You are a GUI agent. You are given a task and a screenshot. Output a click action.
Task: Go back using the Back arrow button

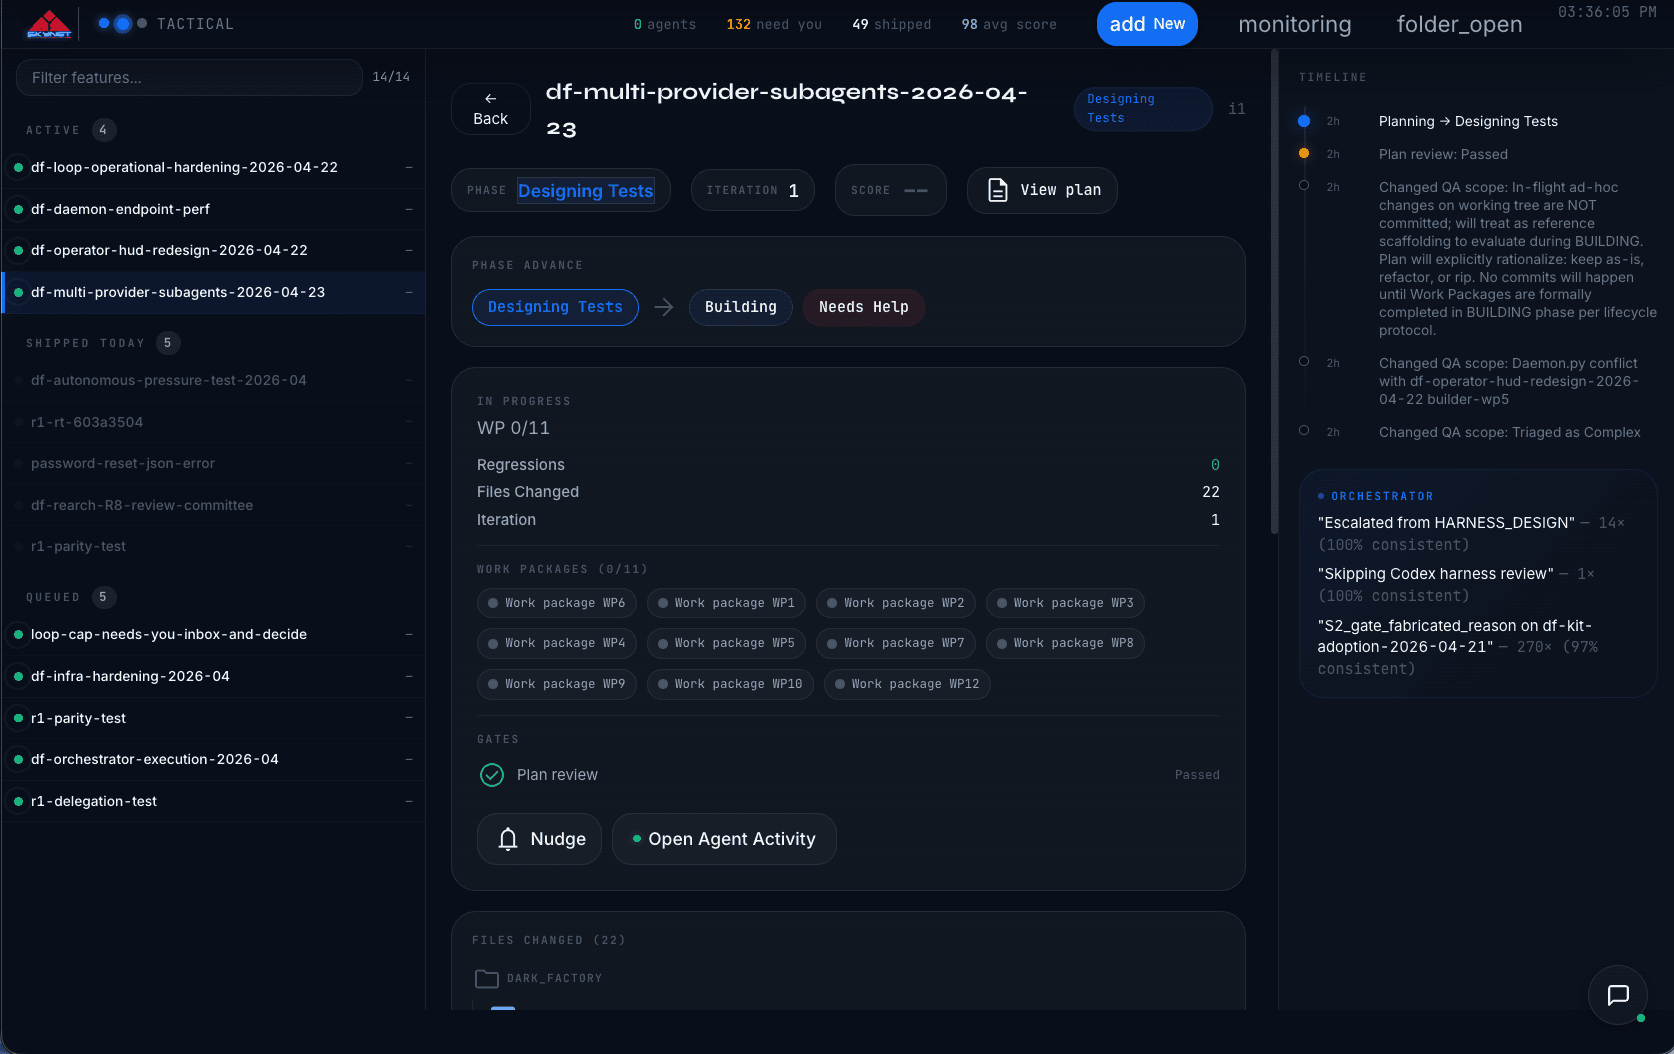(490, 109)
